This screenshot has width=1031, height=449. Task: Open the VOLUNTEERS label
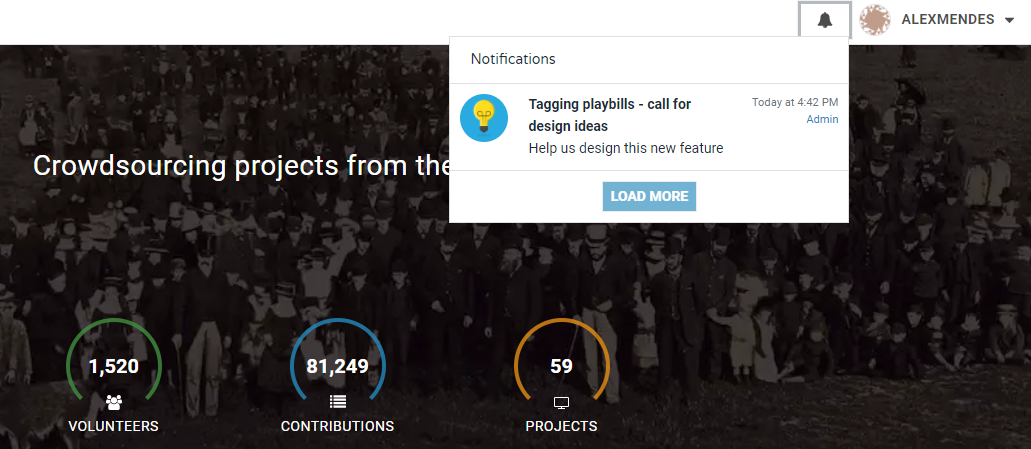(113, 426)
